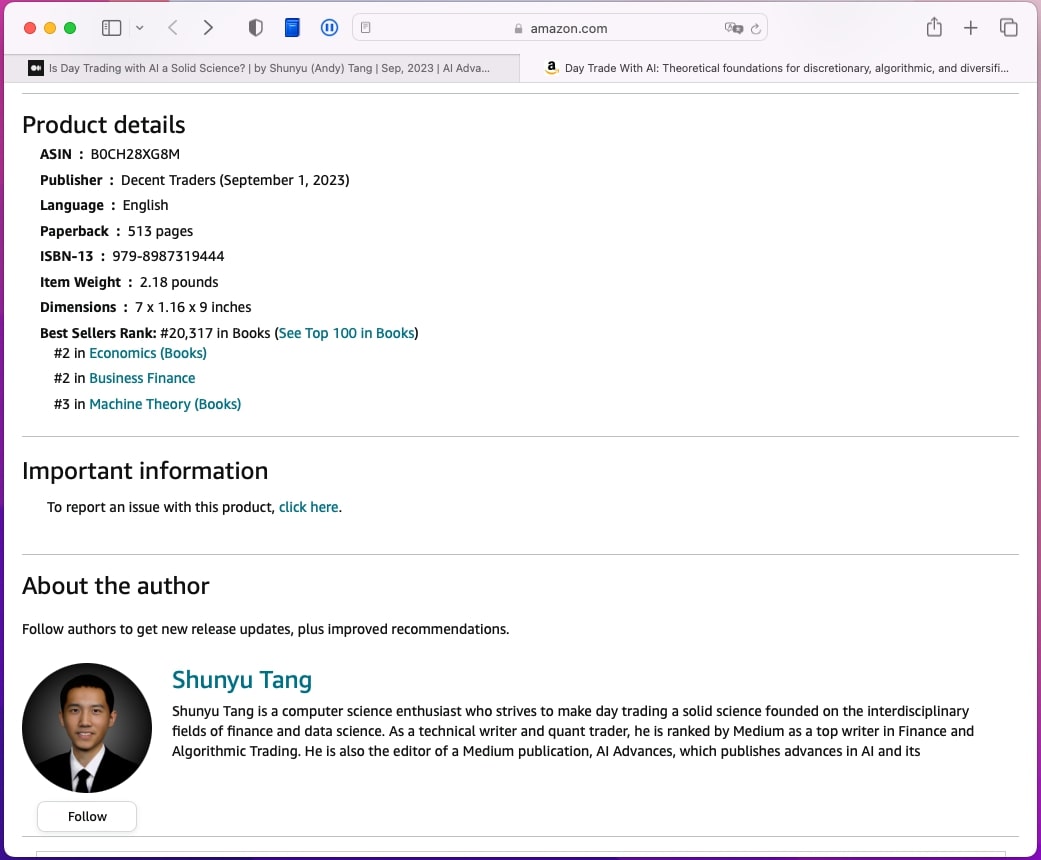Open the Economics (Books) category link
This screenshot has height=860, width=1041.
pos(148,353)
